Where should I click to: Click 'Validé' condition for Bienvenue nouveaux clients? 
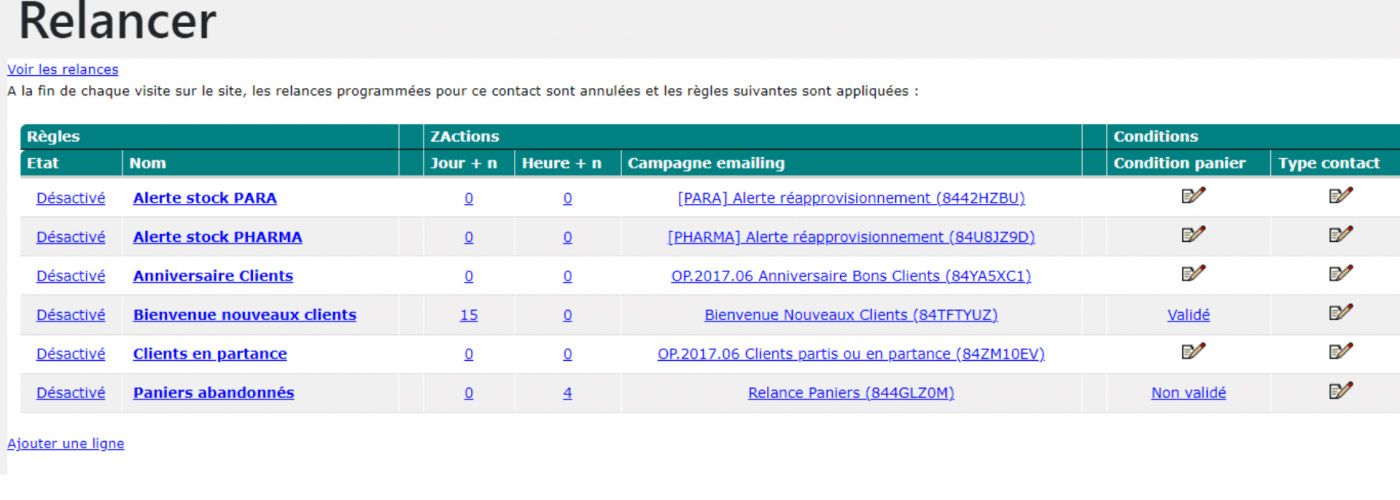coord(1188,315)
